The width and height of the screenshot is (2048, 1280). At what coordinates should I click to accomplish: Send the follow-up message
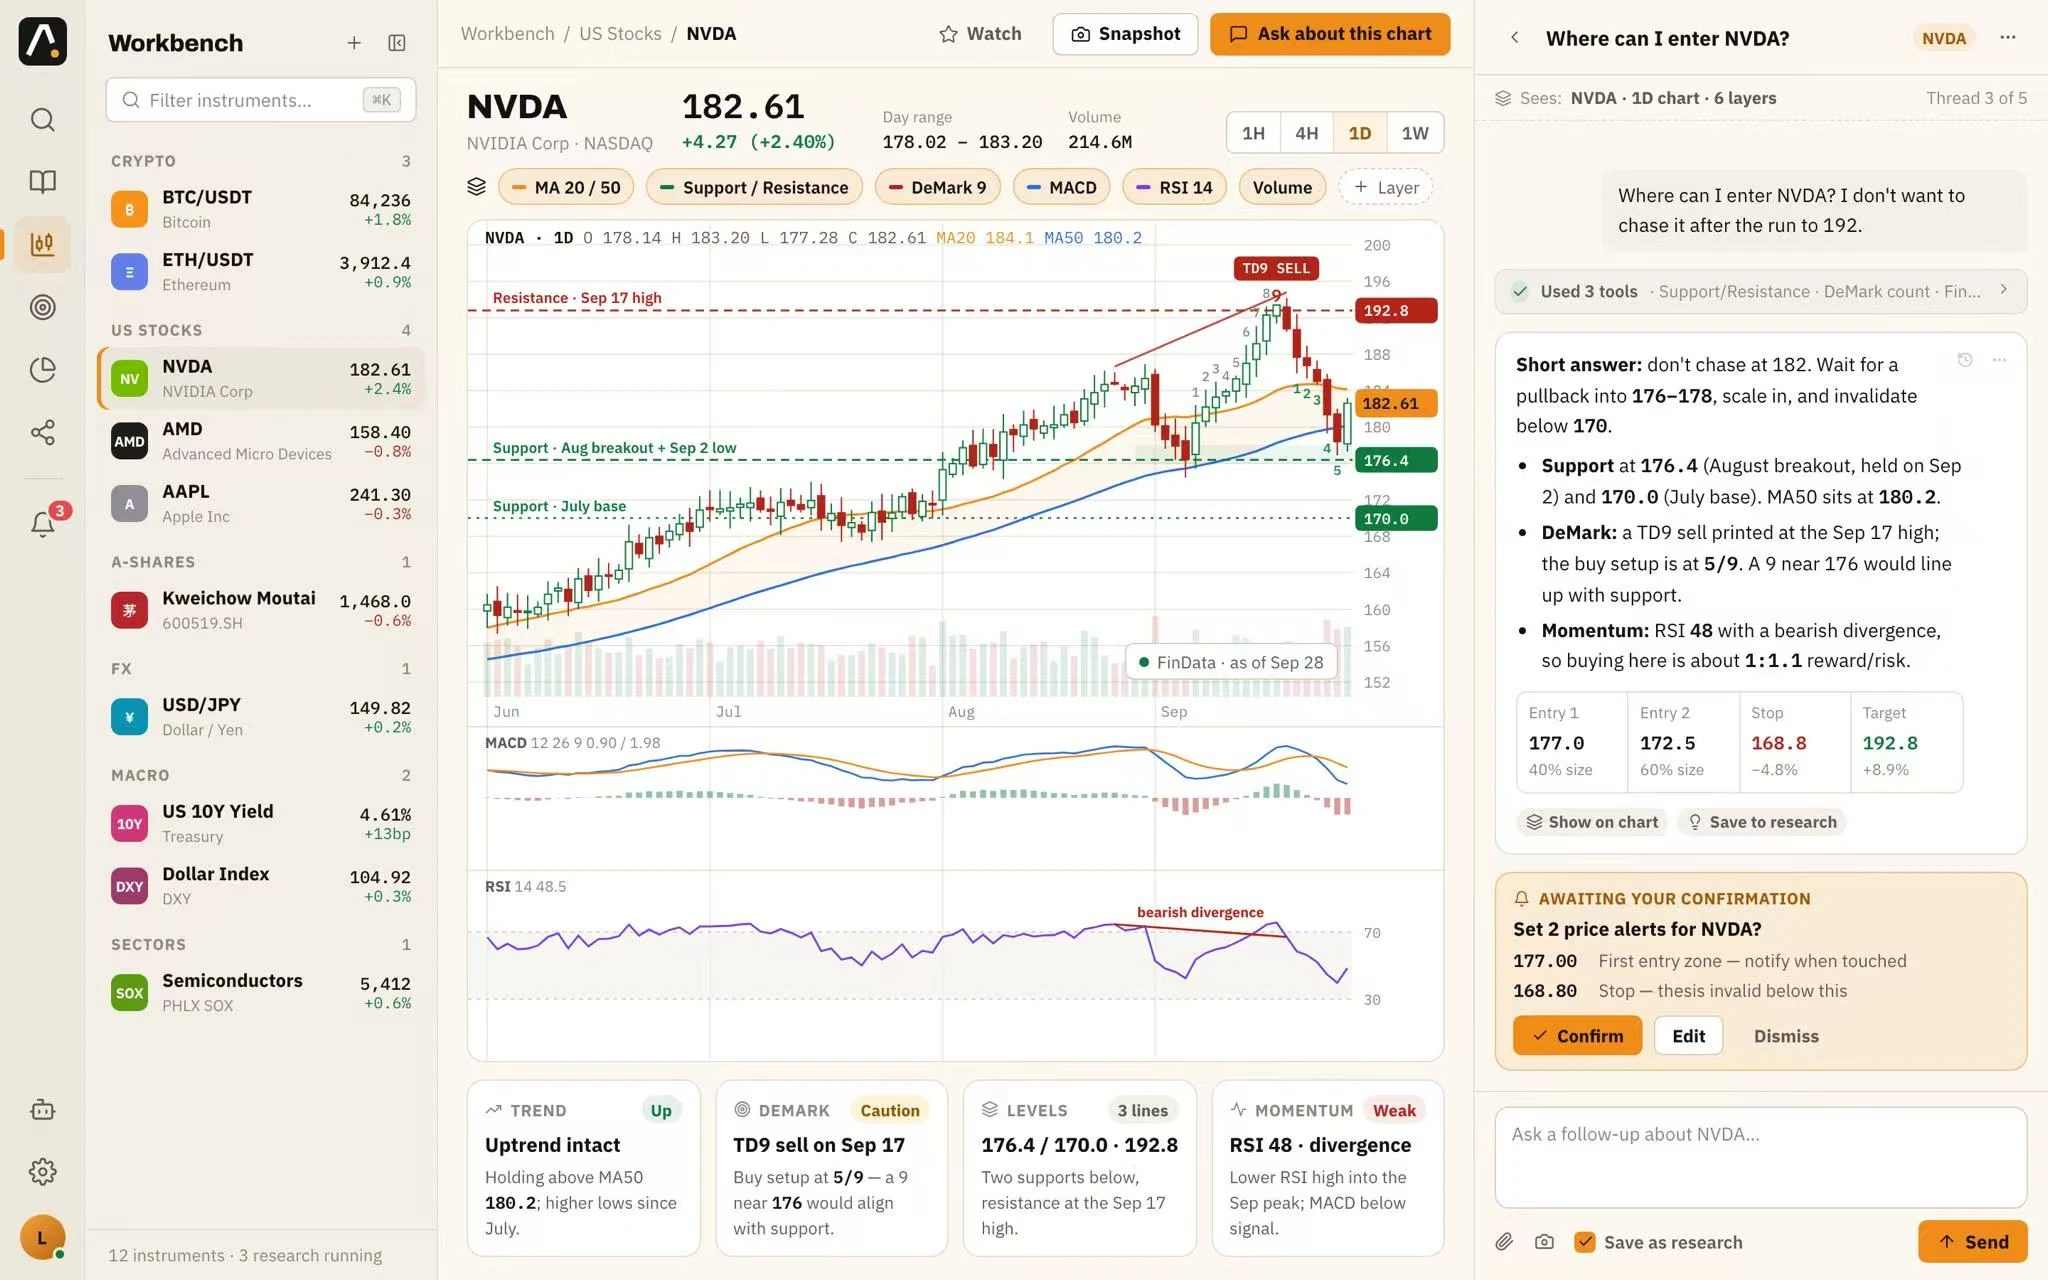pyautogui.click(x=1972, y=1242)
